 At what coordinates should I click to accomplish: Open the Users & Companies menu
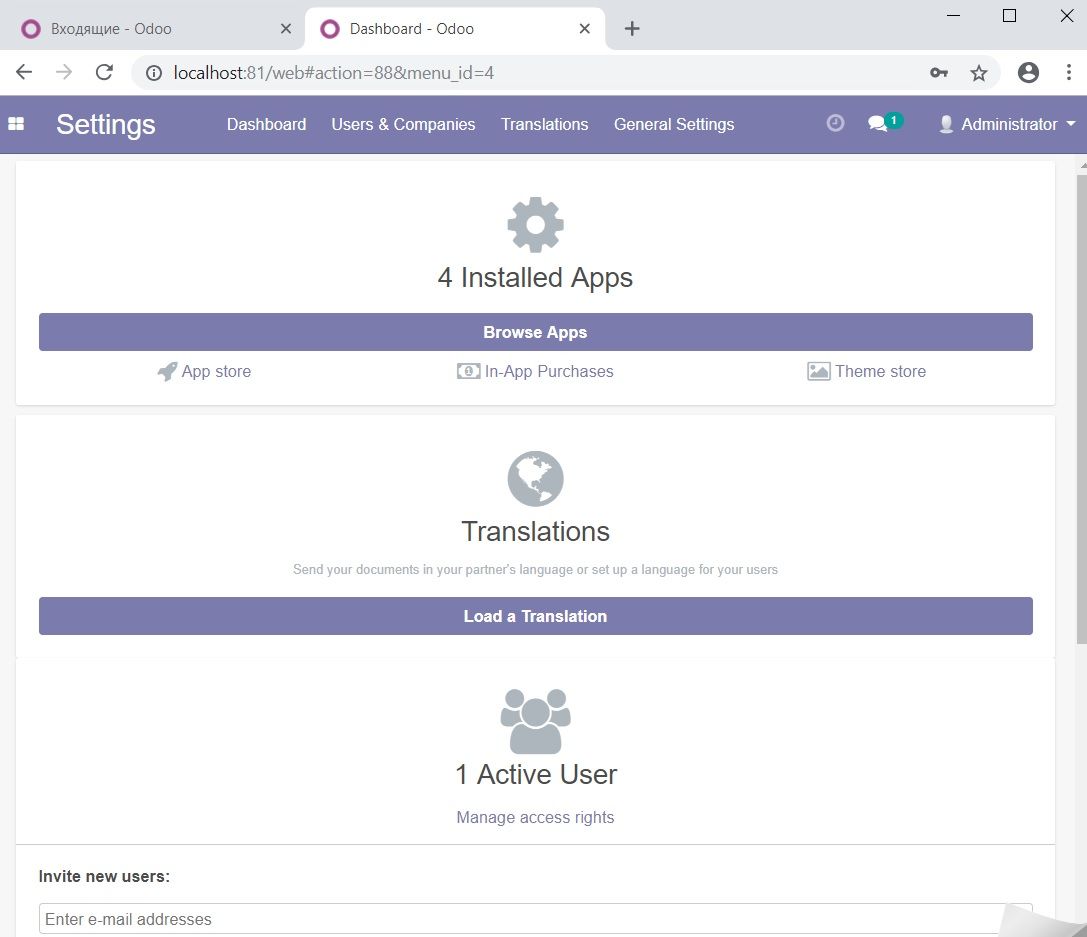(x=403, y=124)
